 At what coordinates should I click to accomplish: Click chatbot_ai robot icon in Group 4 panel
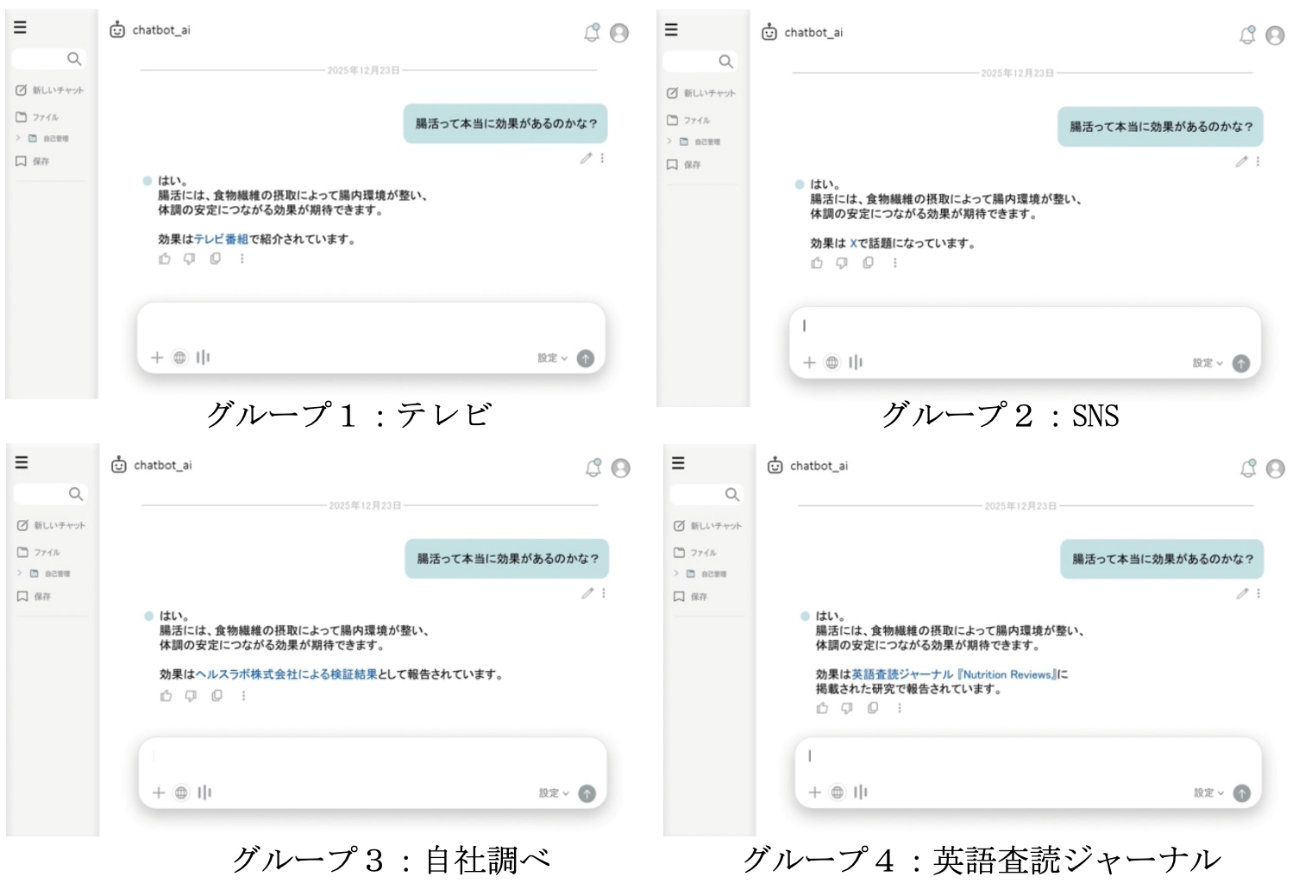click(775, 465)
